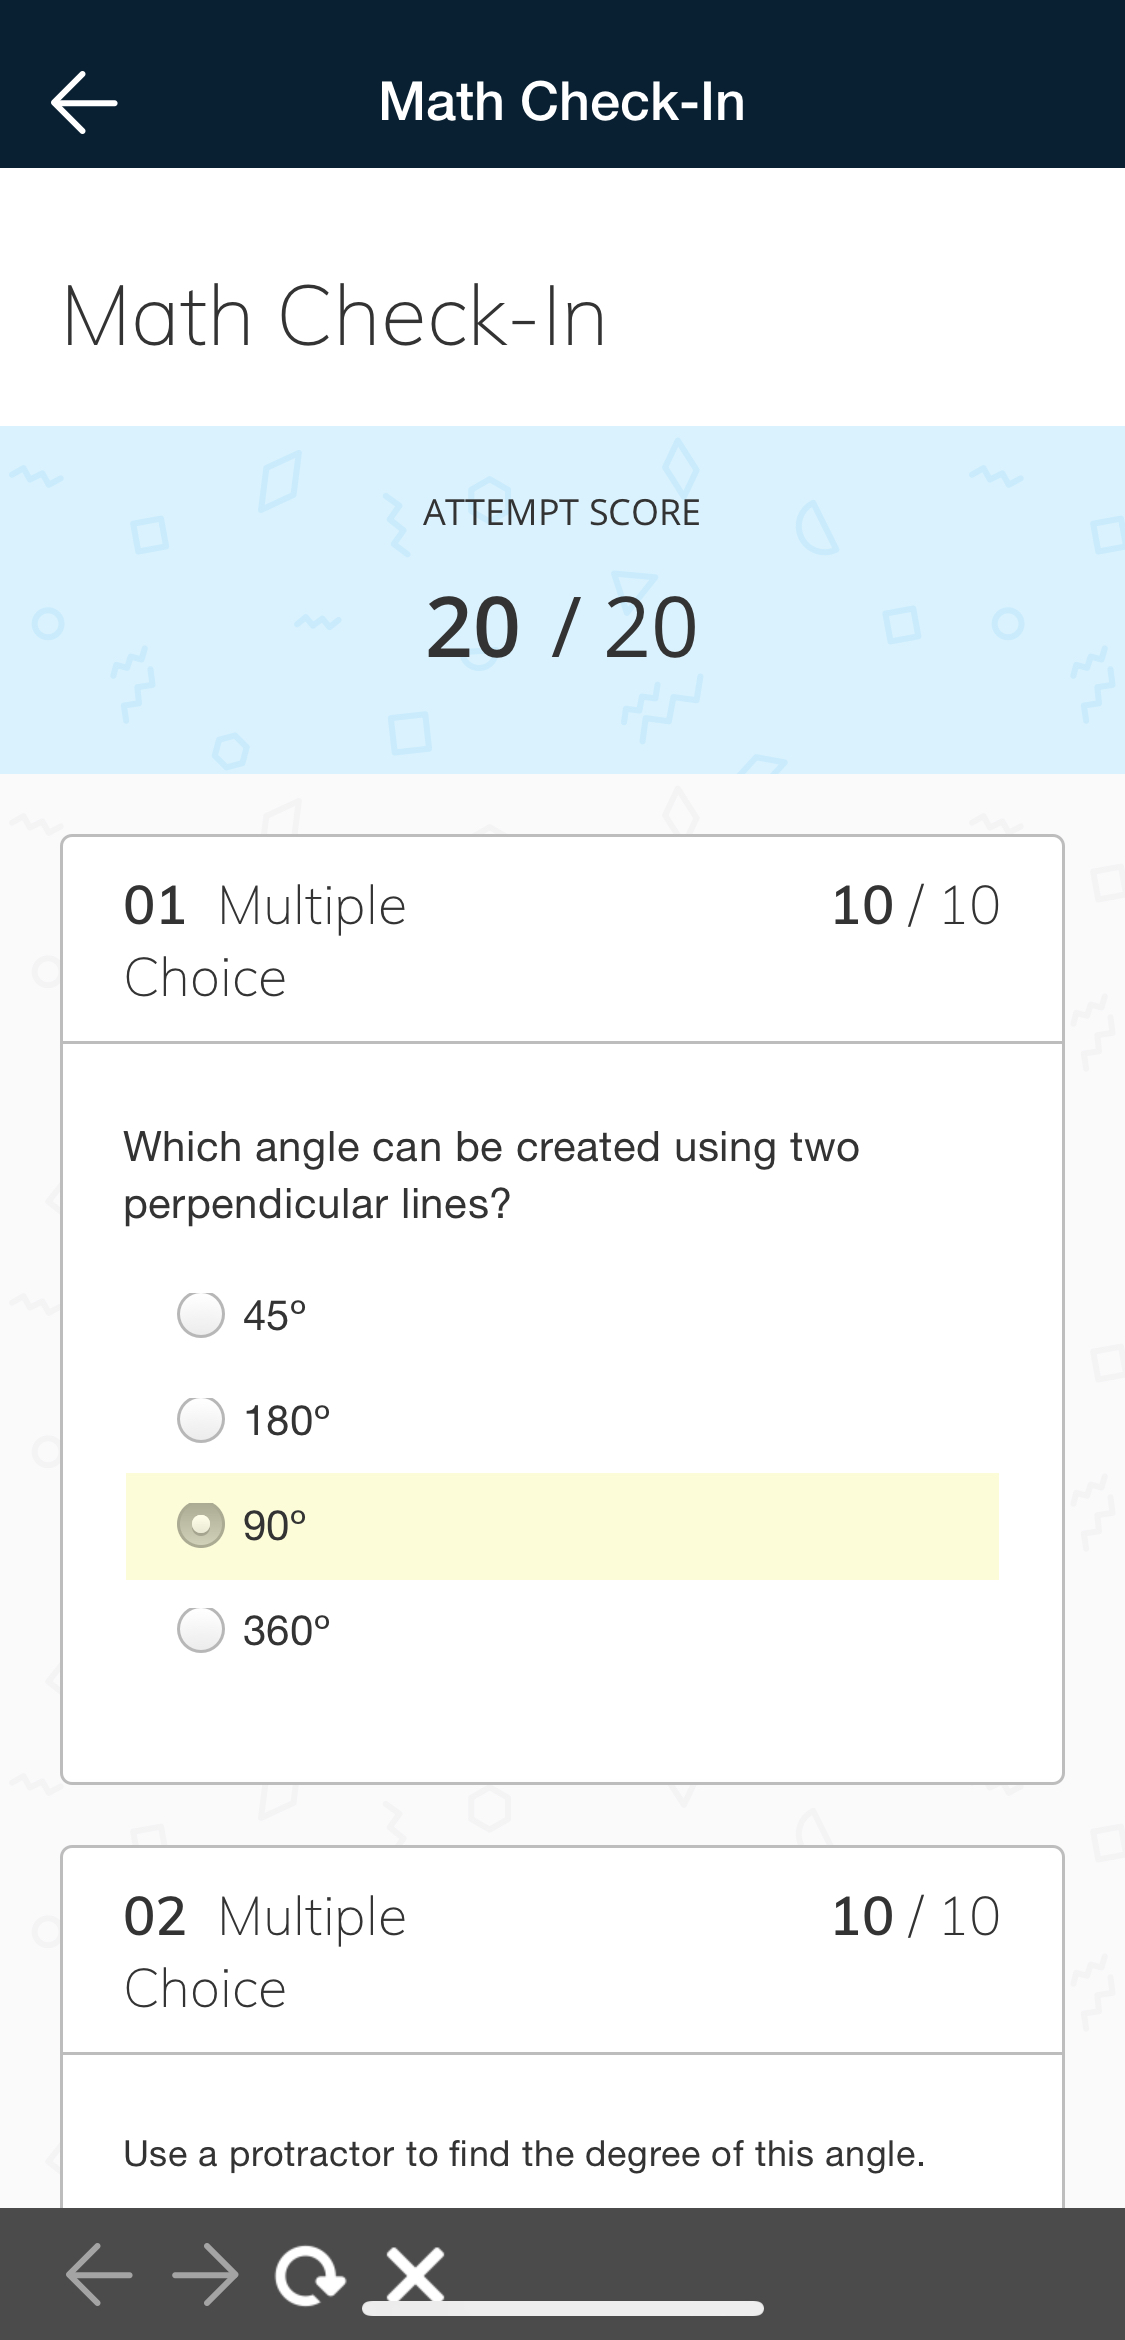Tap the 10 / 10 score for question 01
The height and width of the screenshot is (2340, 1125).
(x=915, y=906)
